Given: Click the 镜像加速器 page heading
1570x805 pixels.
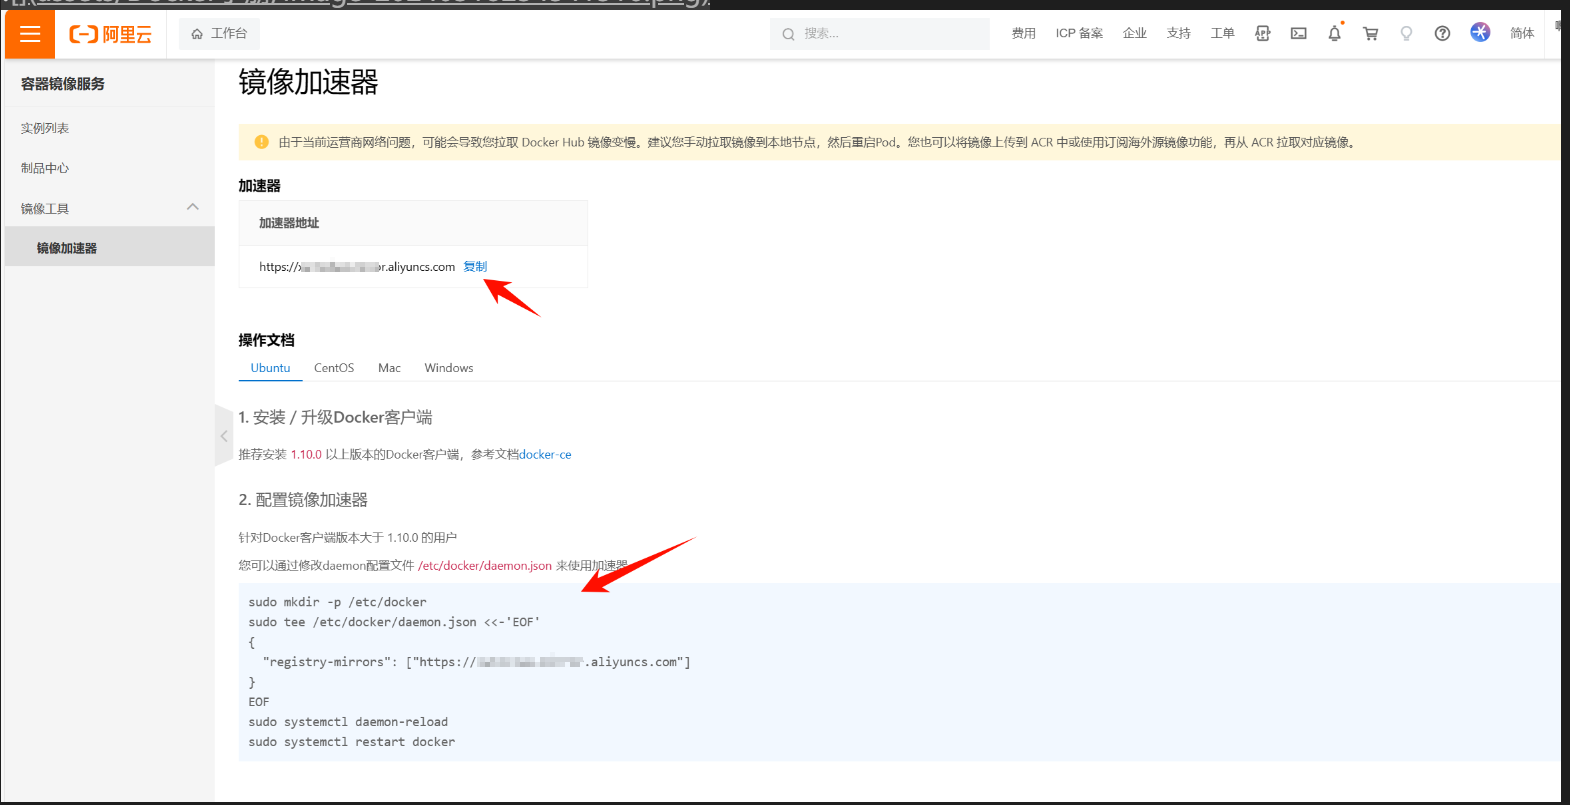Looking at the screenshot, I should [308, 82].
